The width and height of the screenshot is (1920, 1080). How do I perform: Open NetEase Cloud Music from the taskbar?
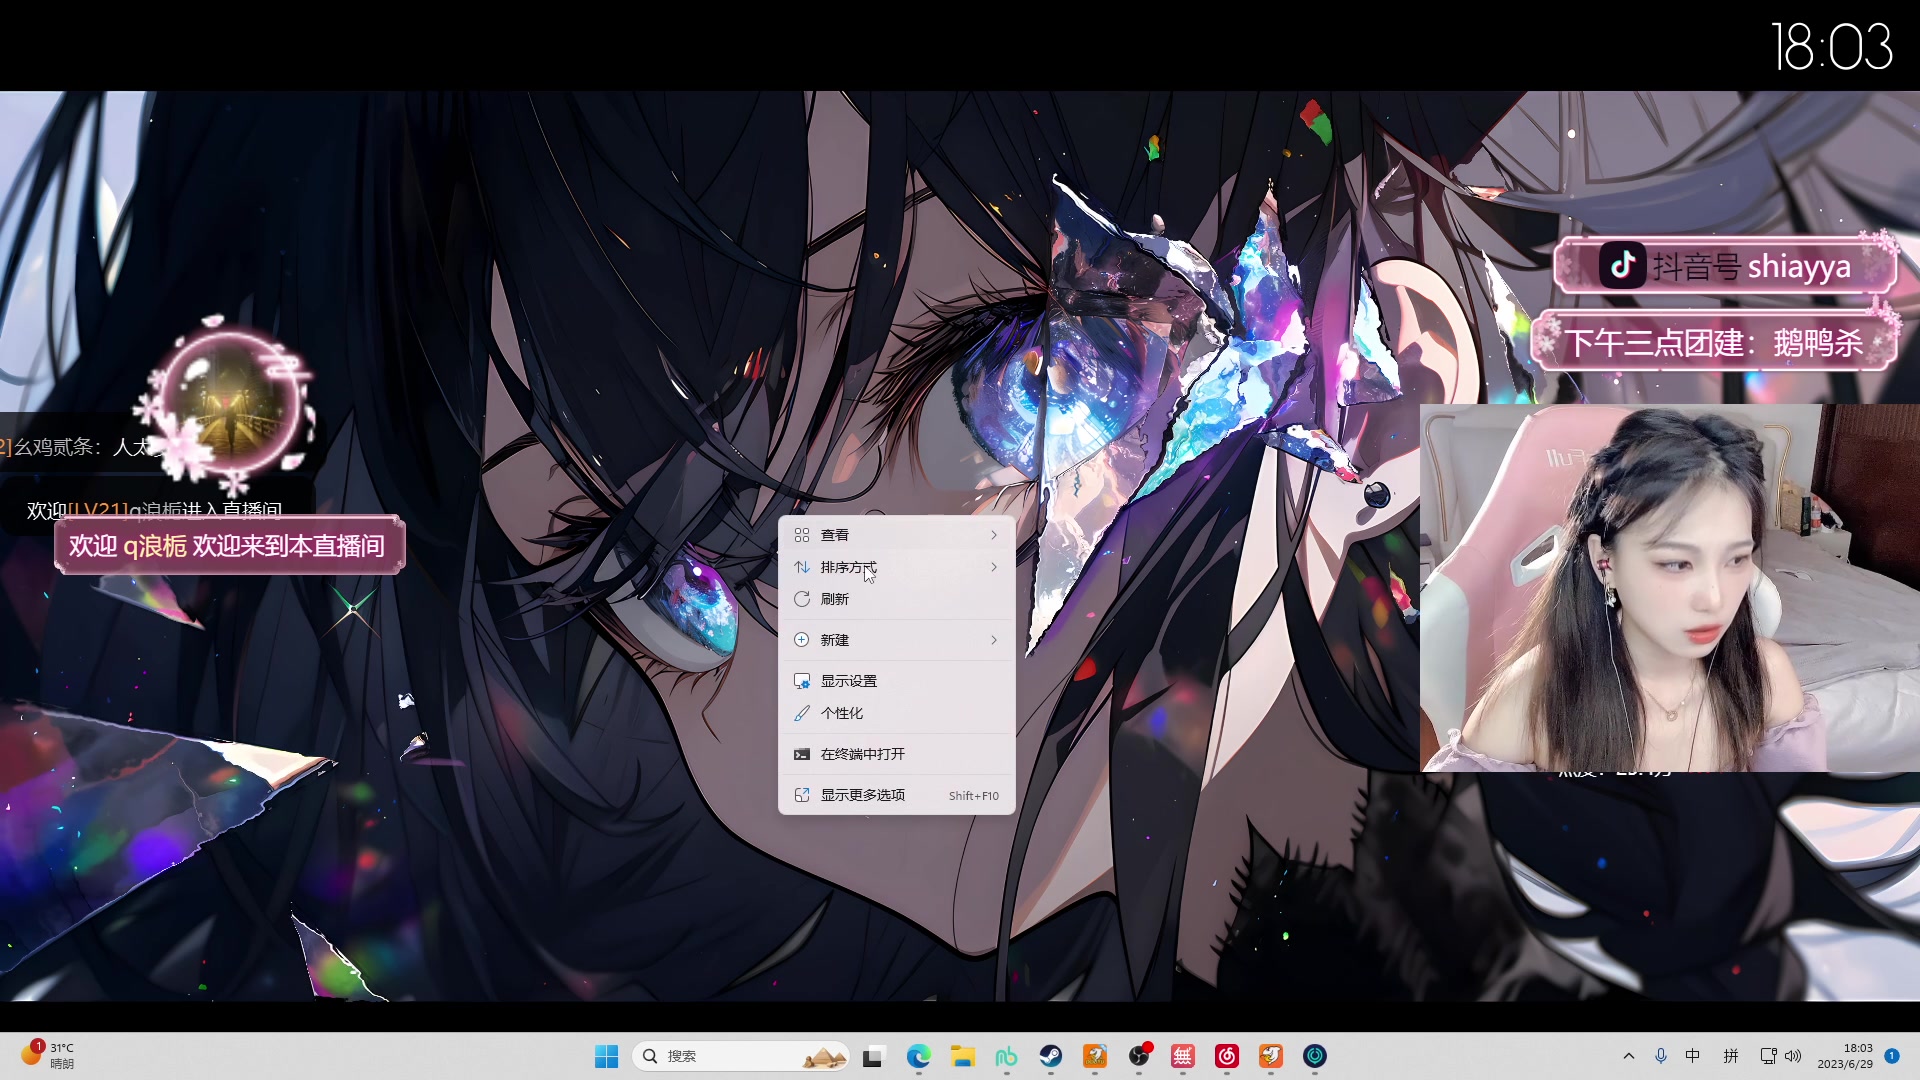[x=1227, y=1056]
